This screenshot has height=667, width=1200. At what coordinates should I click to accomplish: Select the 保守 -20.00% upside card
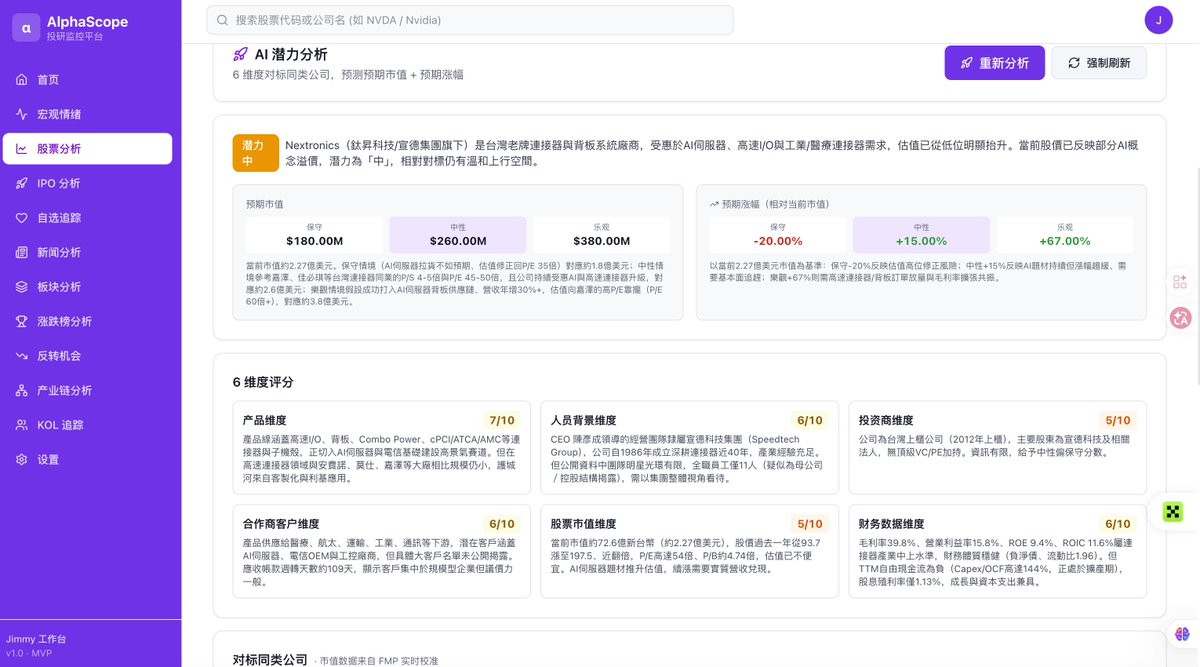point(778,235)
